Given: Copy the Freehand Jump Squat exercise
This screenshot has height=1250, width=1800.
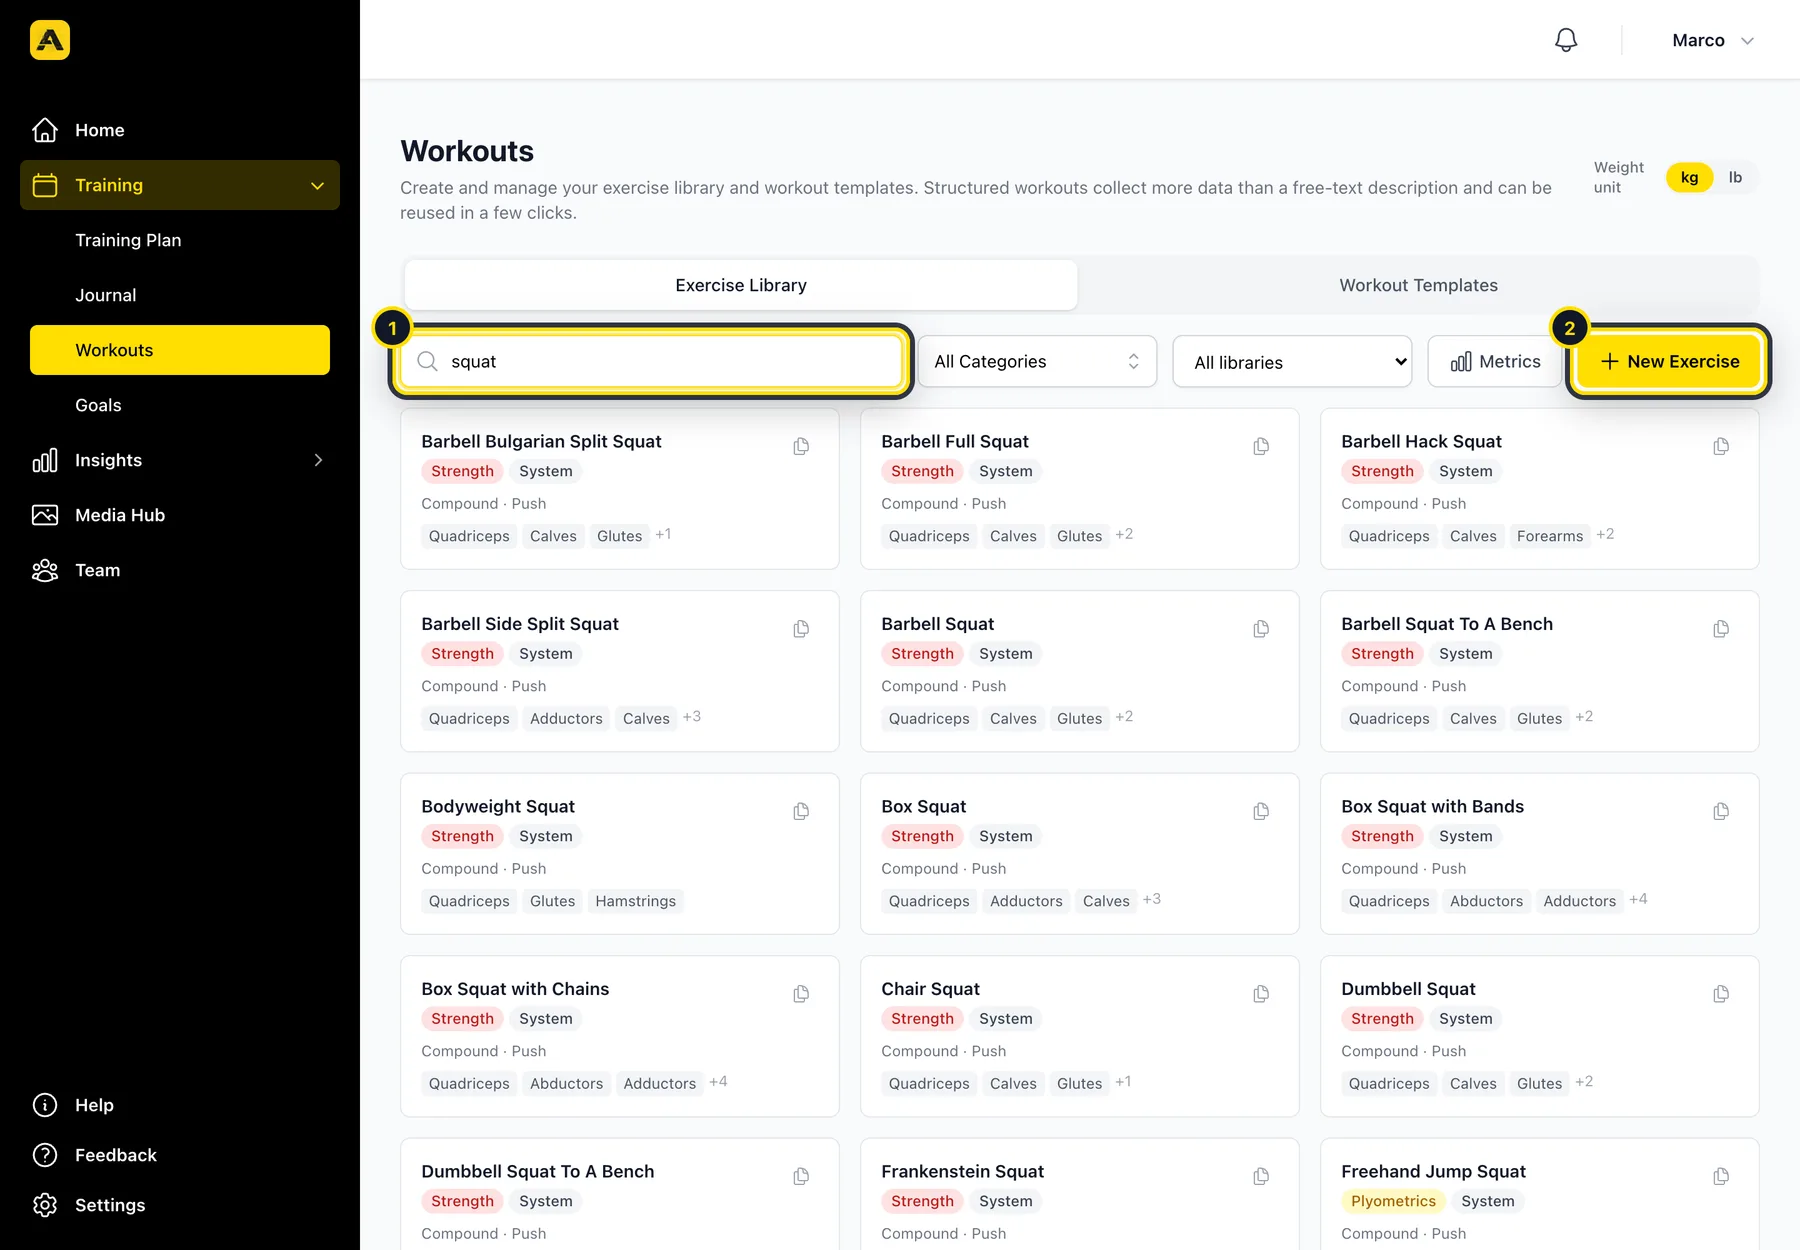Looking at the screenshot, I should click(1721, 1176).
